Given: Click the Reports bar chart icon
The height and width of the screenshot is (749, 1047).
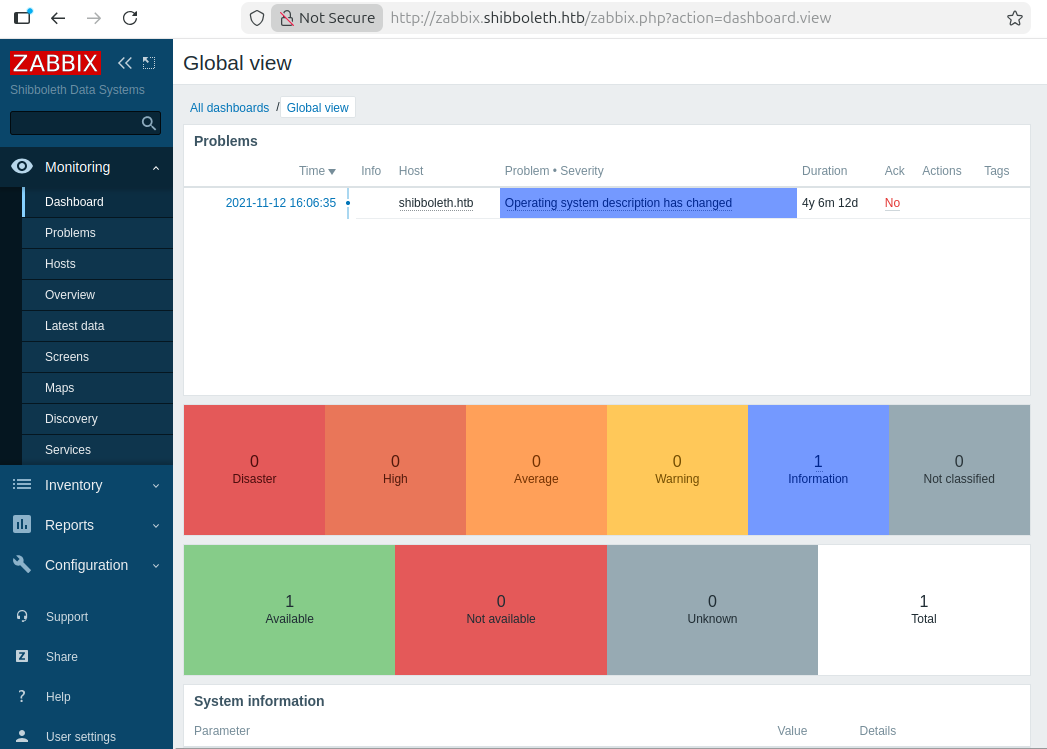Looking at the screenshot, I should 22,524.
